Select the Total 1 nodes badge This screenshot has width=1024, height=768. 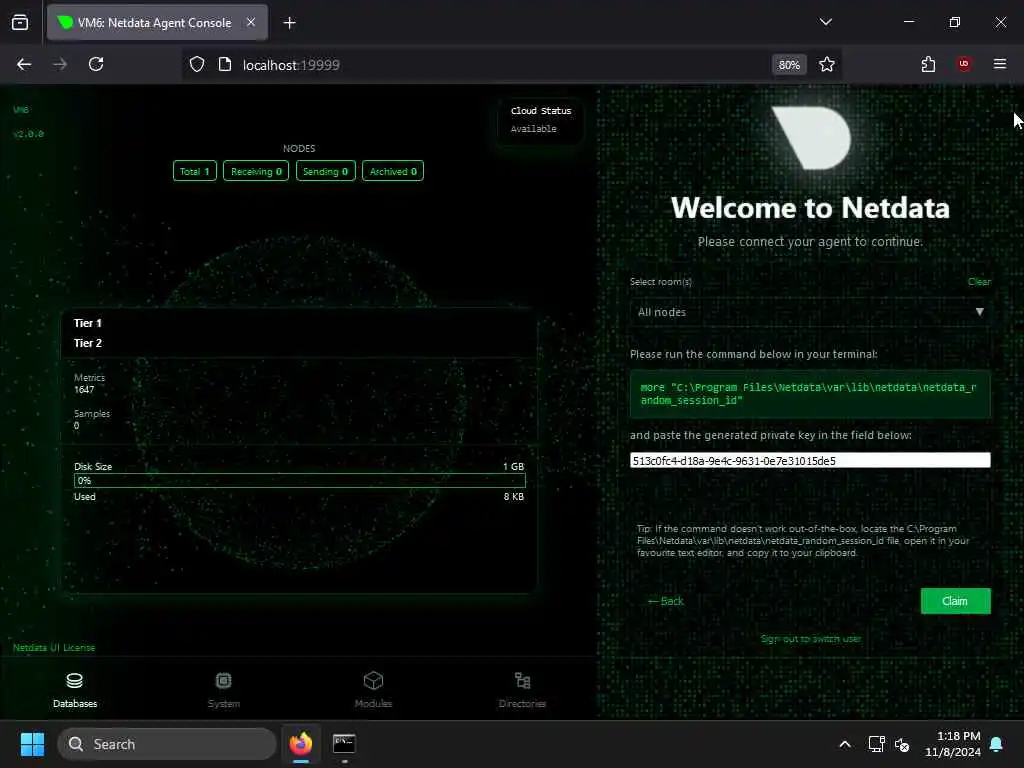pyautogui.click(x=195, y=171)
